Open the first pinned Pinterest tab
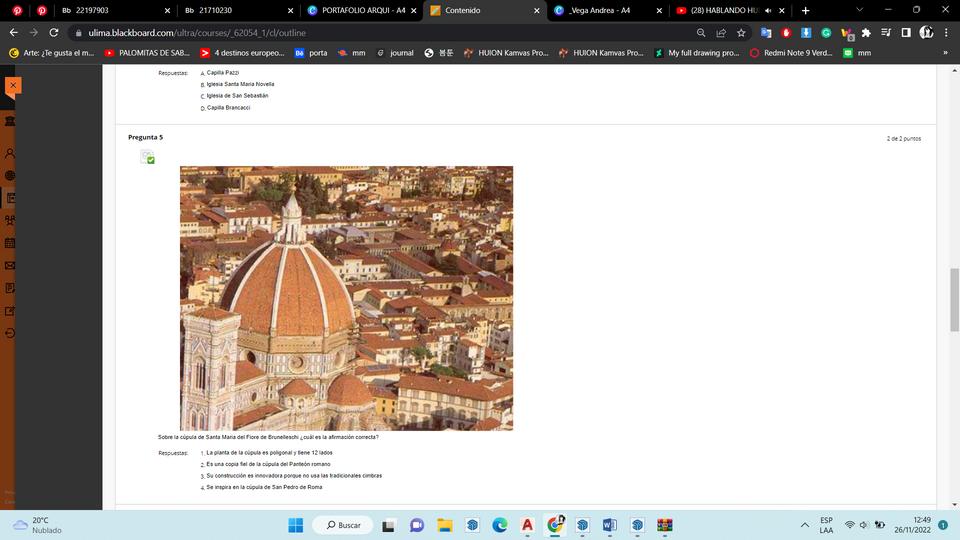 tap(17, 10)
